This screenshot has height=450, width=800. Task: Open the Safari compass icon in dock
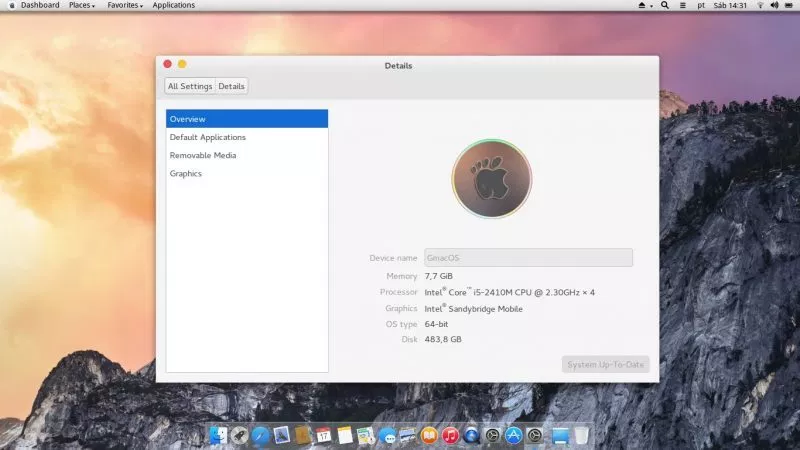260,435
